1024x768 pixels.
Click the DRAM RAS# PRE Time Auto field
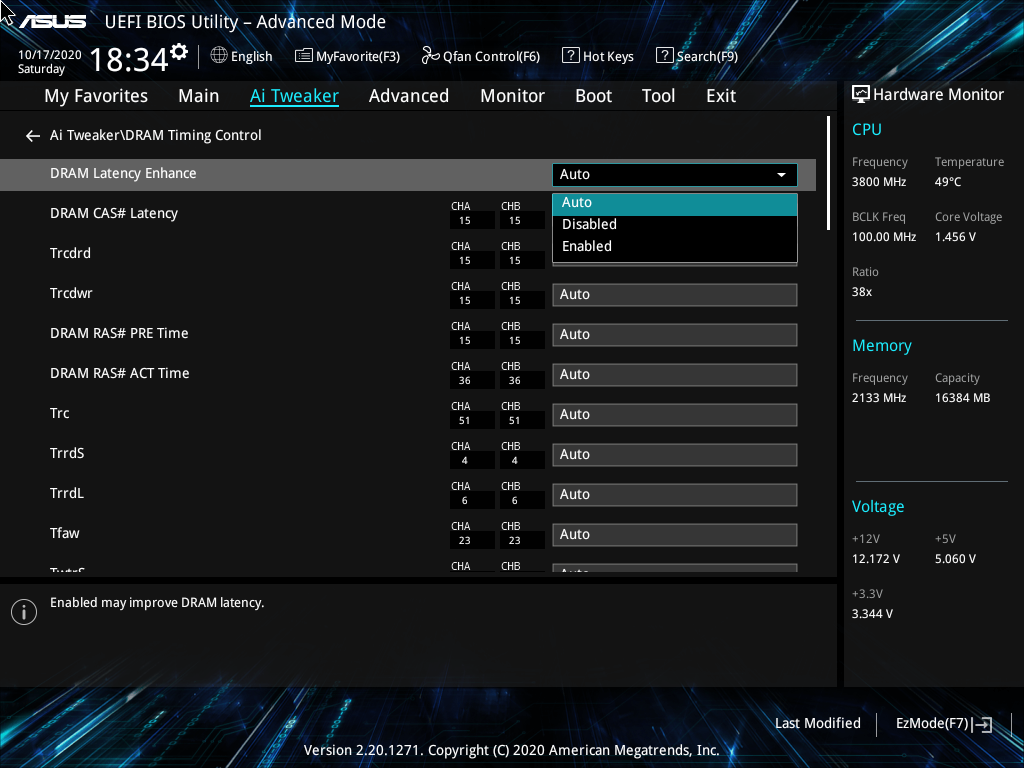tap(675, 334)
